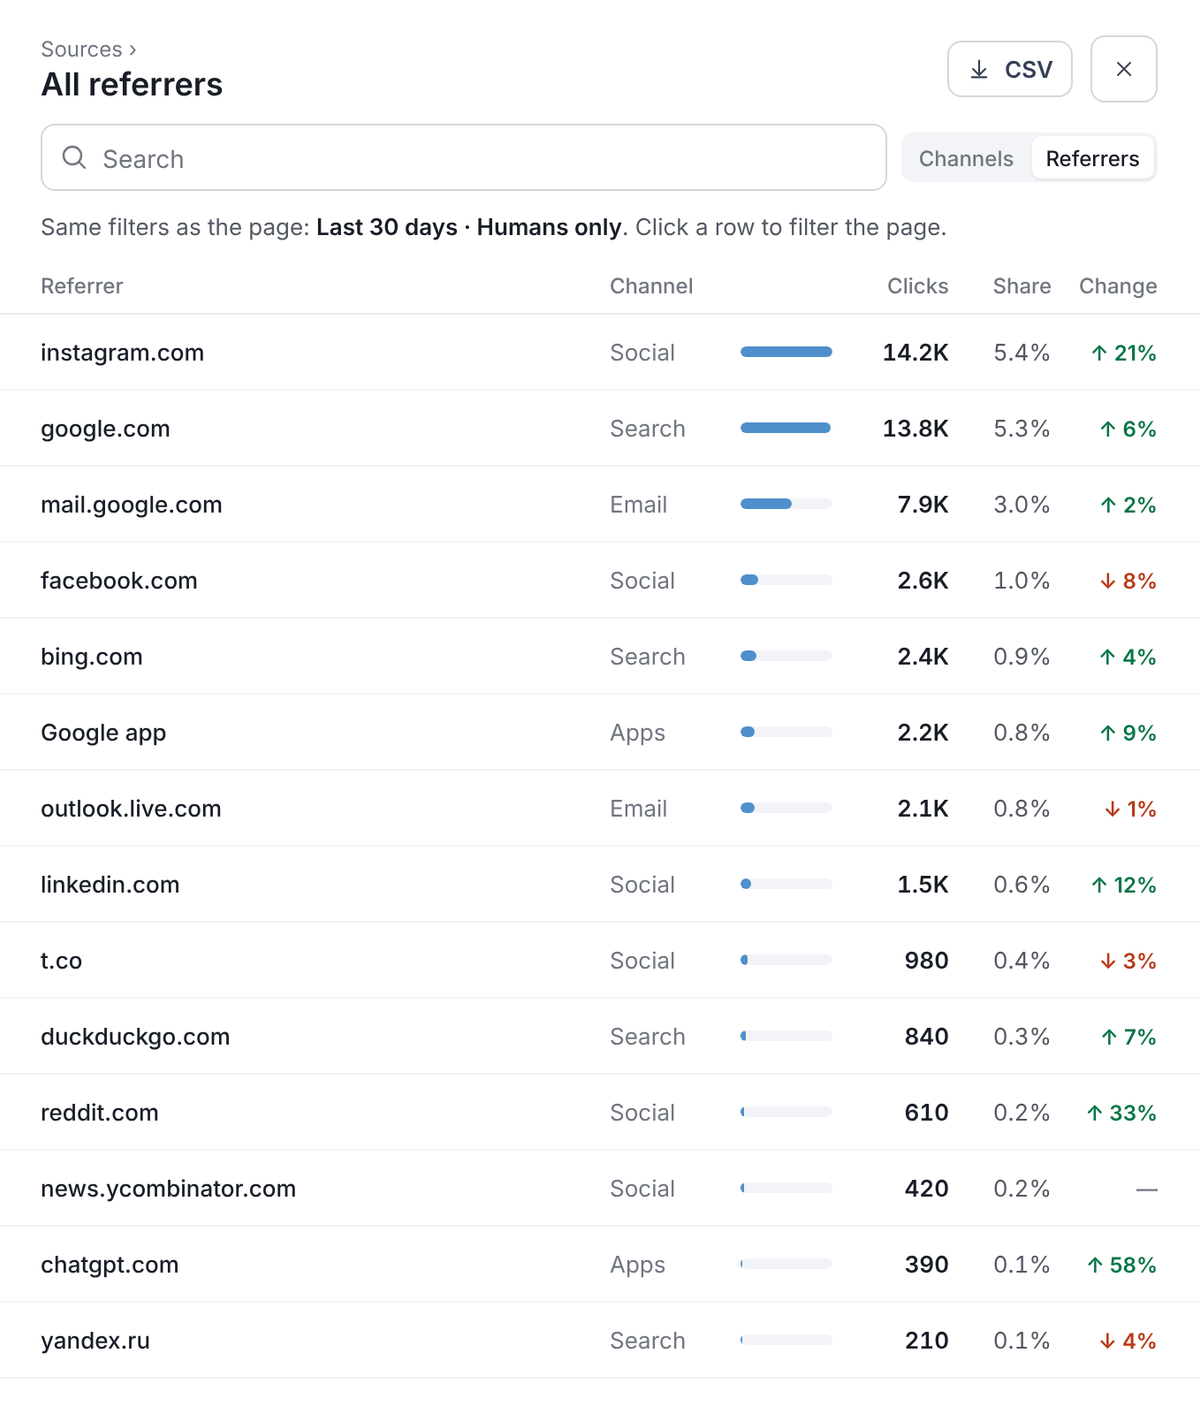This screenshot has width=1200, height=1414.
Task: Click the mail.google.com progress bar
Action: [786, 504]
